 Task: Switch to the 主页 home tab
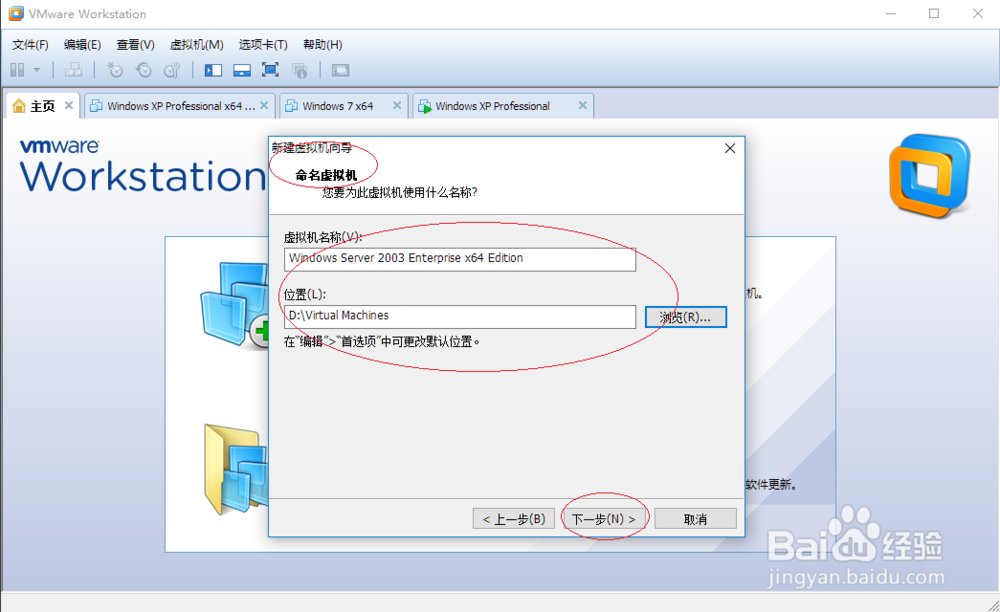click(x=43, y=106)
